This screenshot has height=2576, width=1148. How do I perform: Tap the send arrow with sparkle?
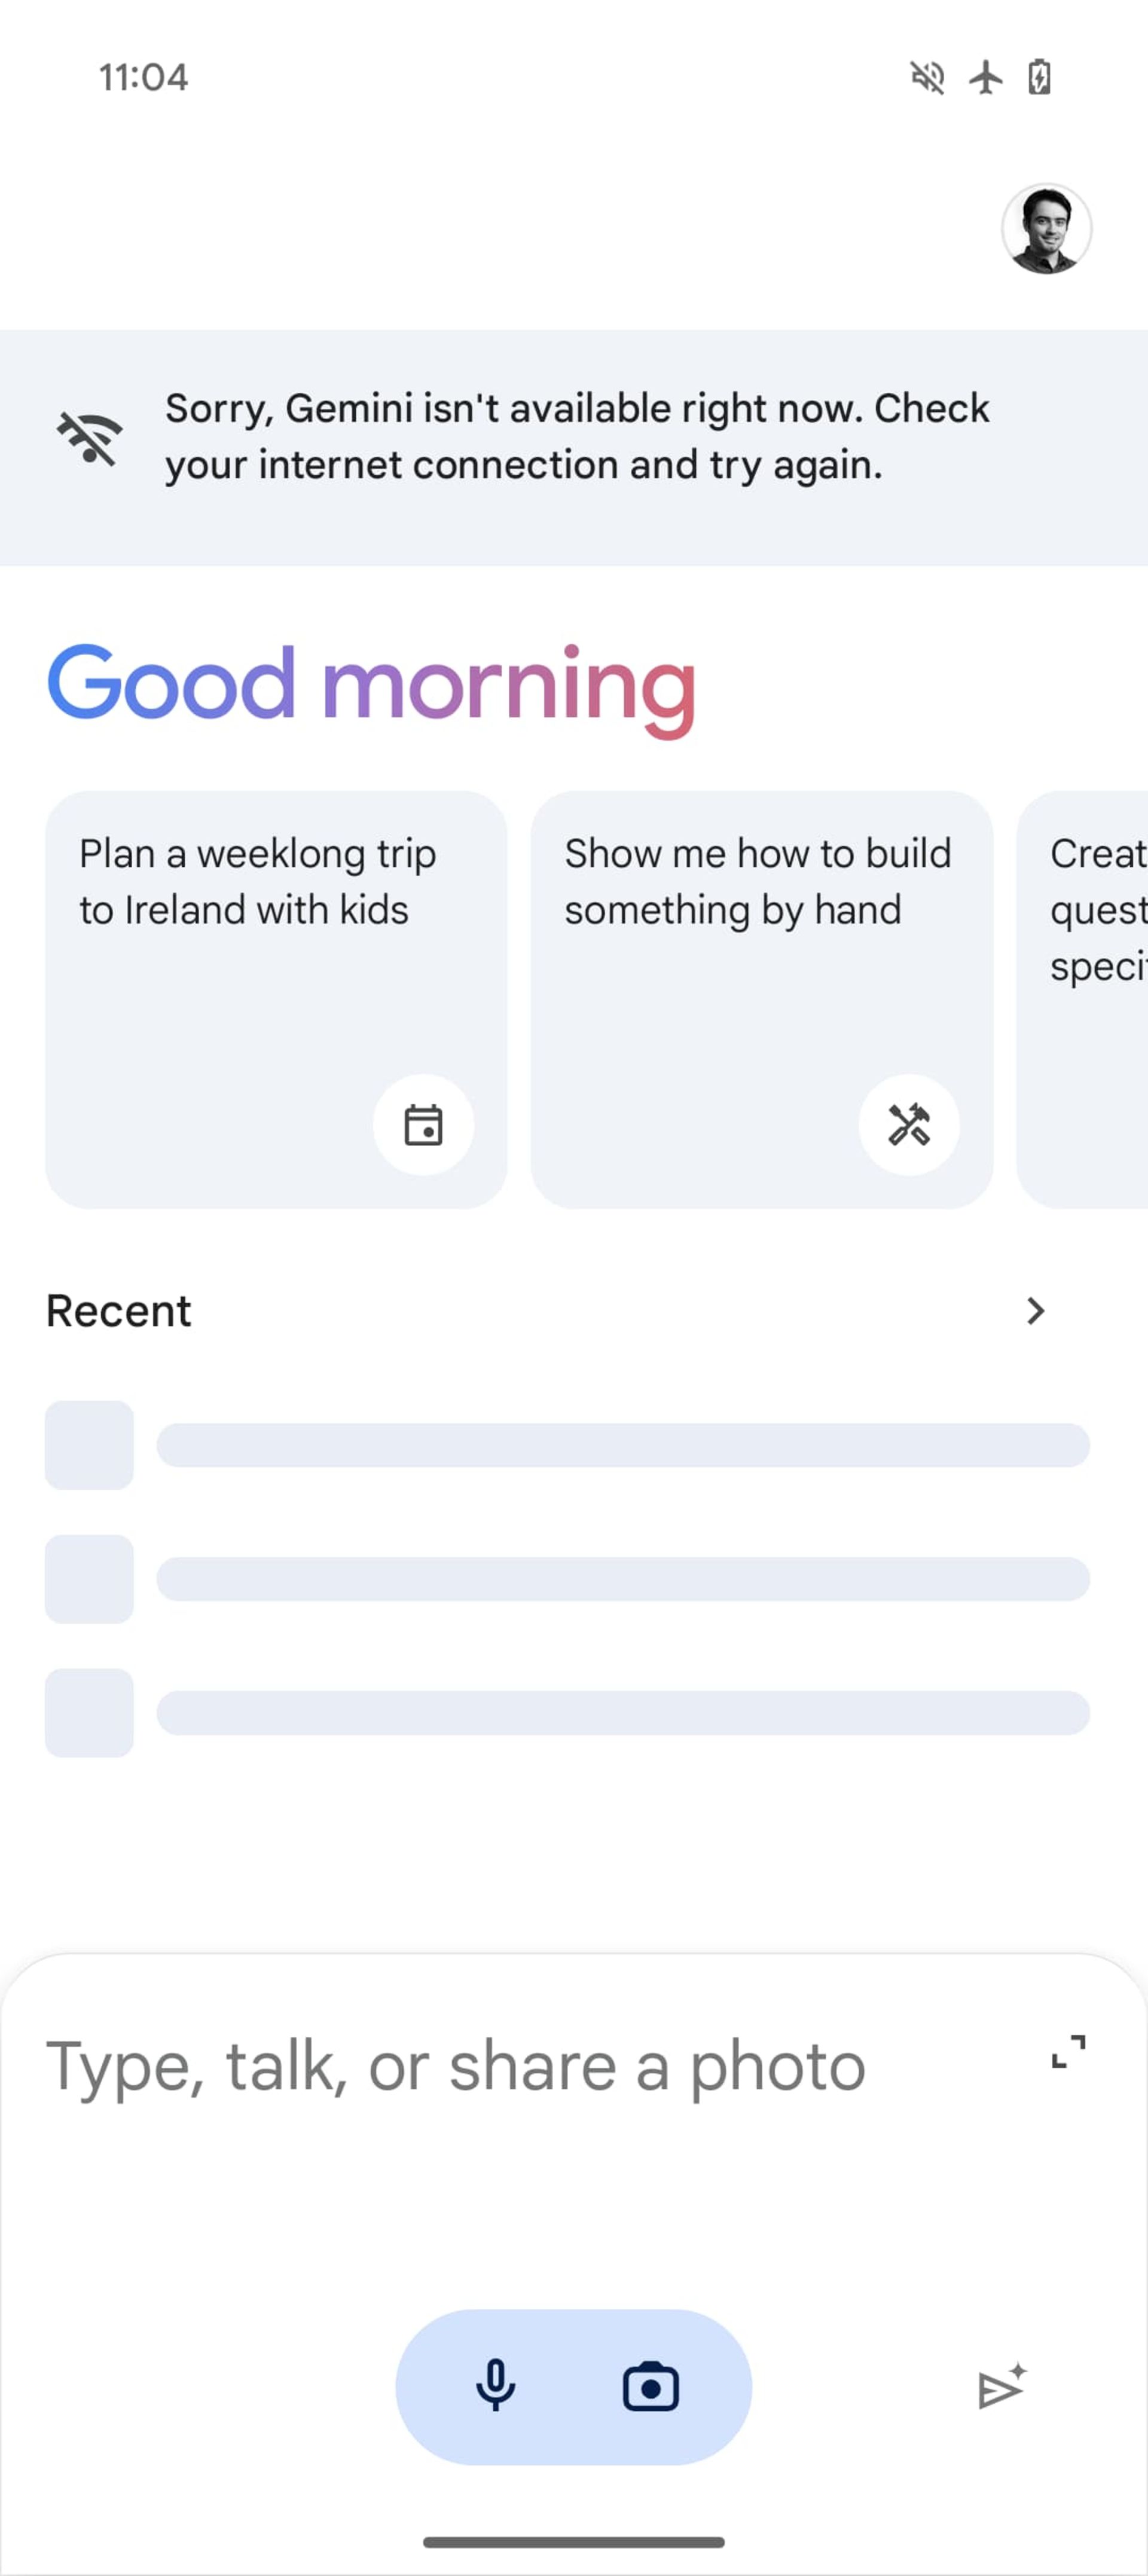pyautogui.click(x=1002, y=2387)
